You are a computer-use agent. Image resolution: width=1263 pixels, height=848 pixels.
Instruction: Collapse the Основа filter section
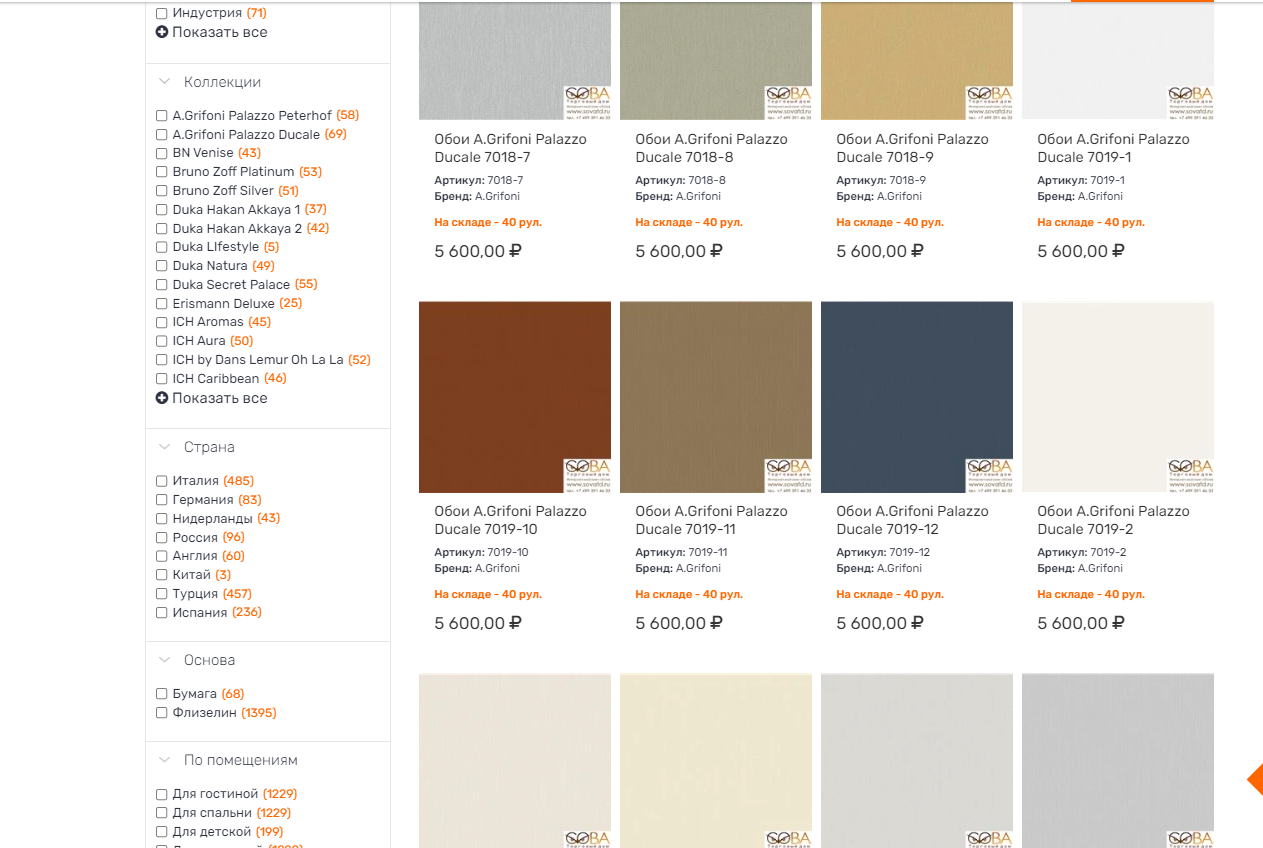click(x=165, y=660)
